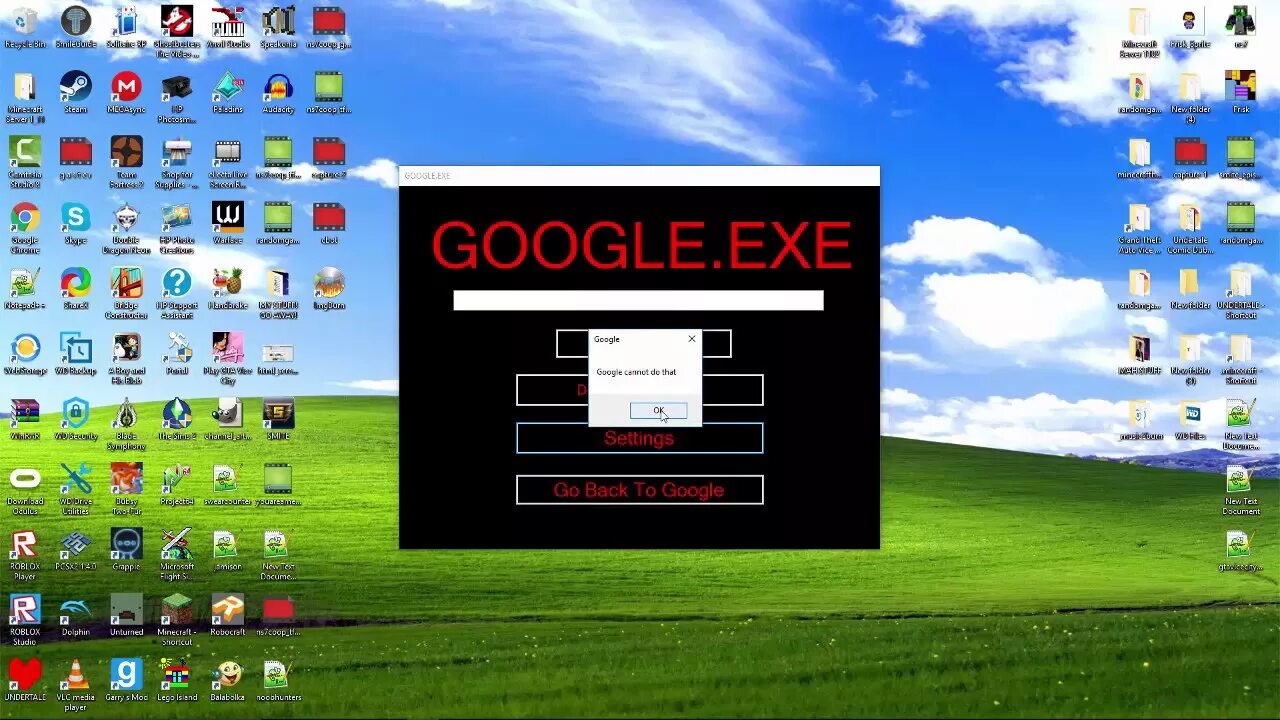Select the Team Fortress 2 desktop icon
This screenshot has width=1280, height=720.
[x=126, y=162]
